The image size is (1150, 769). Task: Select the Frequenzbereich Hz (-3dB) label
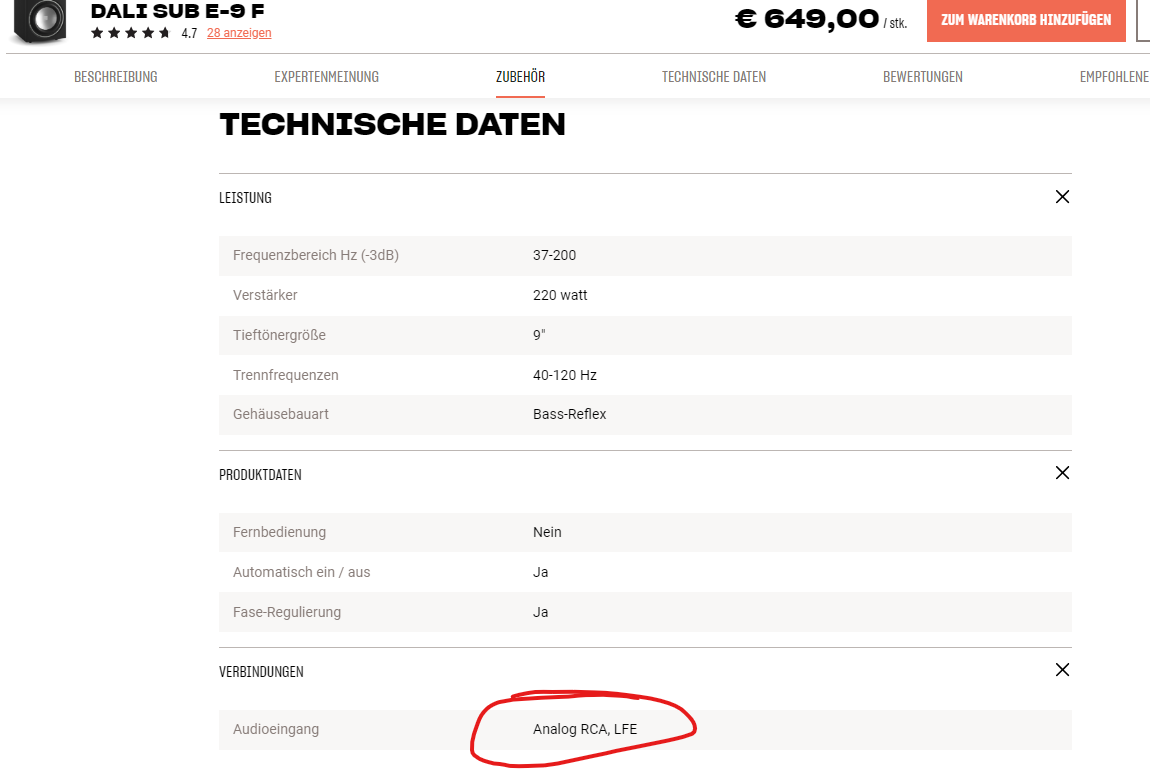[x=315, y=255]
